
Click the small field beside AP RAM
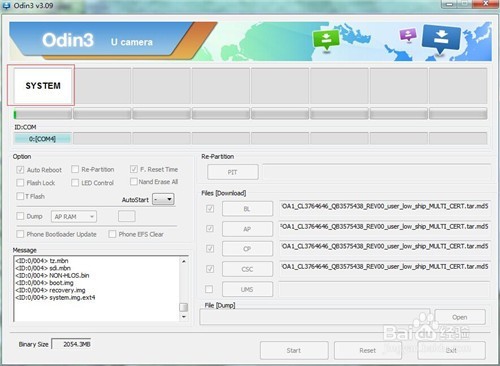(127, 216)
